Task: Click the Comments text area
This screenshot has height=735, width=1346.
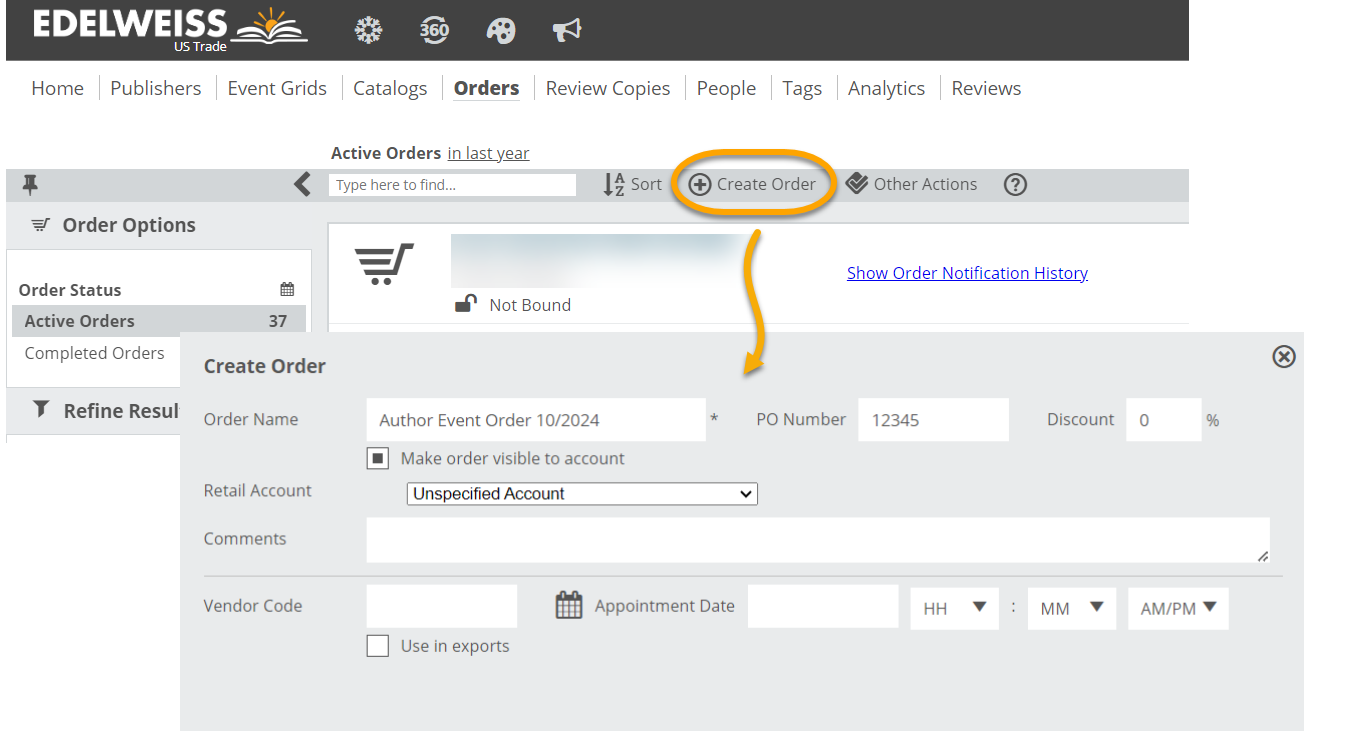Action: pyautogui.click(x=818, y=540)
